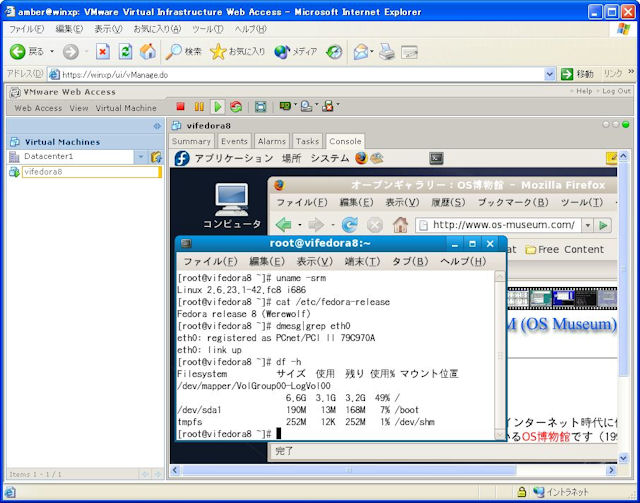The height and width of the screenshot is (503, 640).
Task: Switch to the Alarms tab
Action: 271,141
